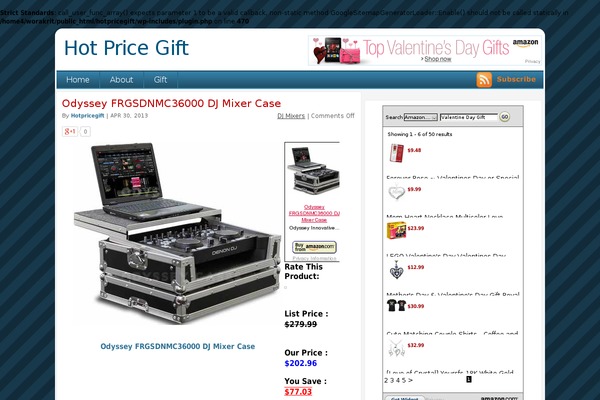Go to results page 2
The width and height of the screenshot is (600, 400).
(x=386, y=380)
